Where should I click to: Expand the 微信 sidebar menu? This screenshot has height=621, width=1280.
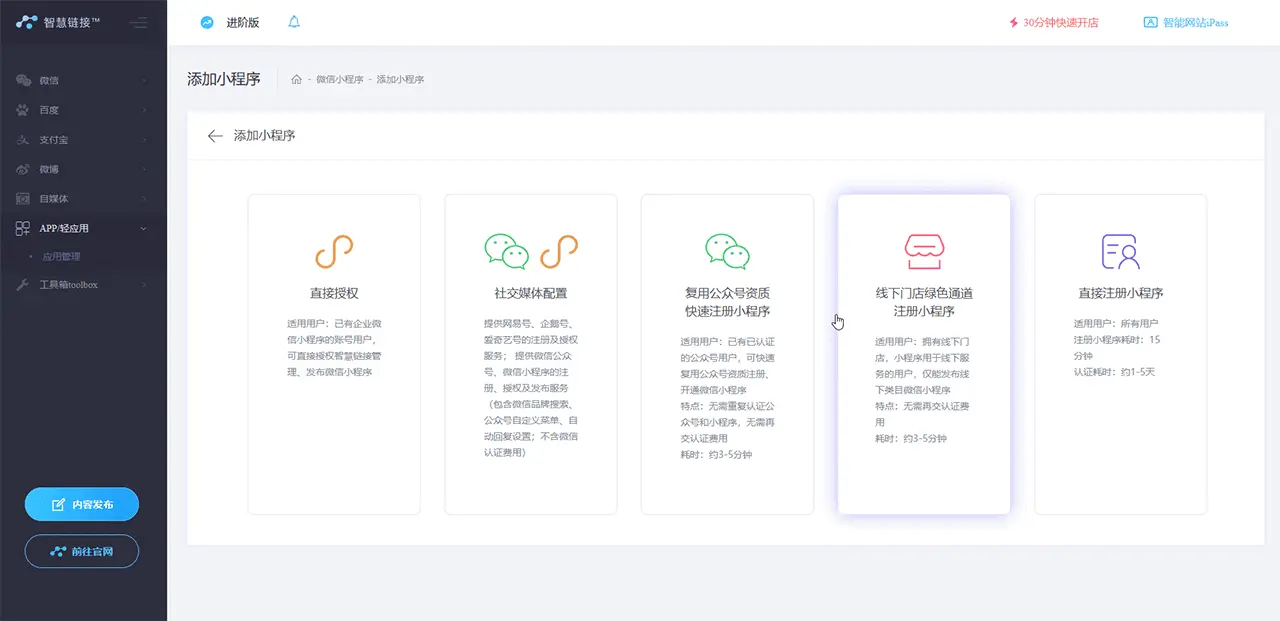[82, 80]
